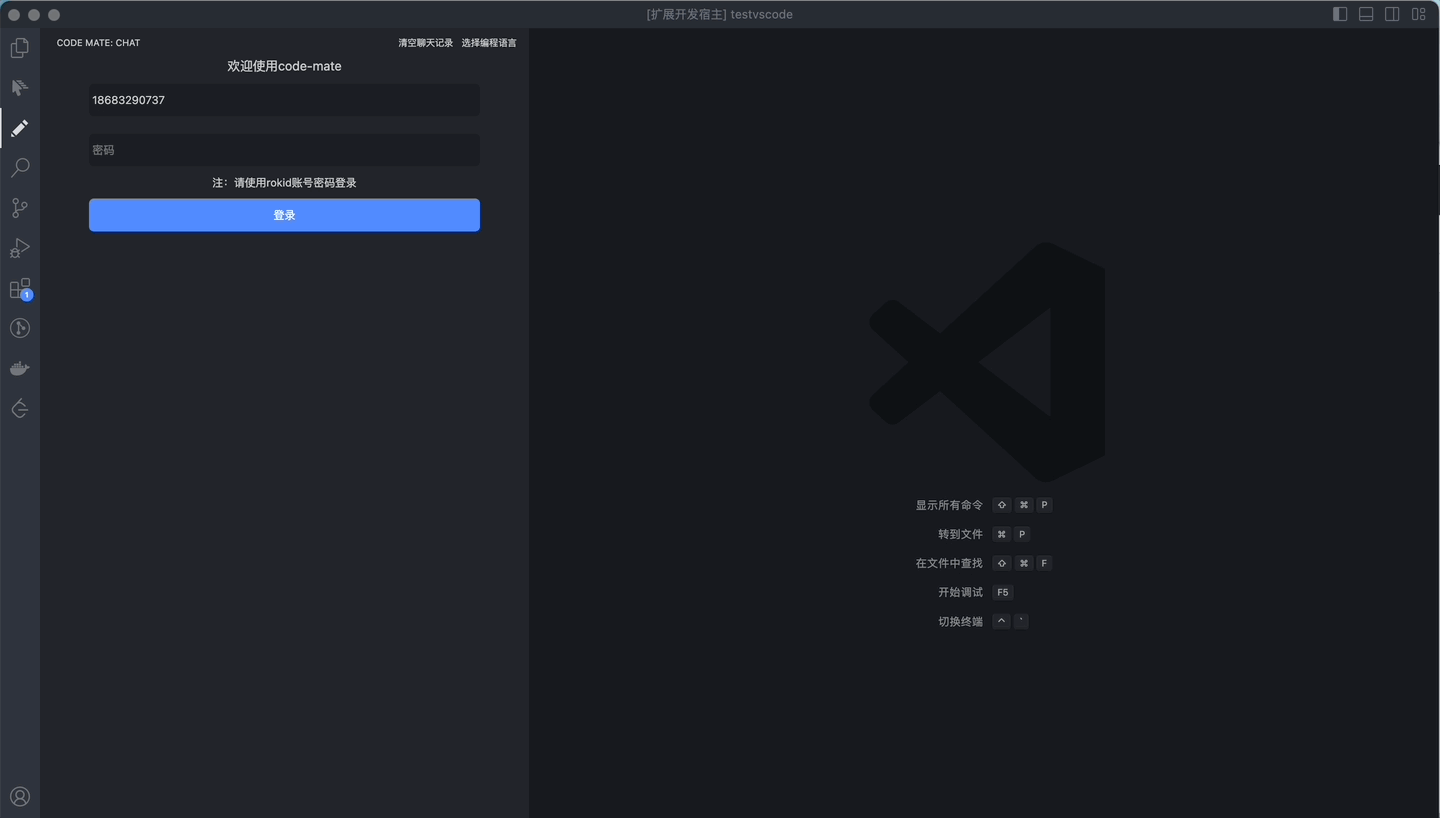1440x818 pixels.
Task: Open the Extensions view with badge
Action: [x=20, y=289]
